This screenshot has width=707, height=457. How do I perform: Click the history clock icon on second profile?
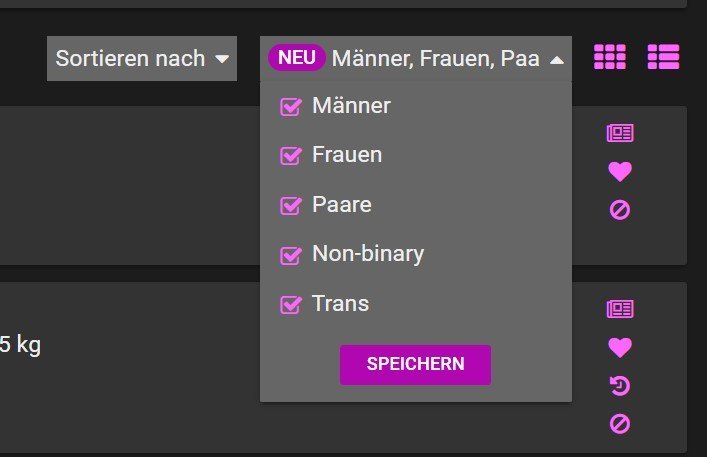(620, 386)
